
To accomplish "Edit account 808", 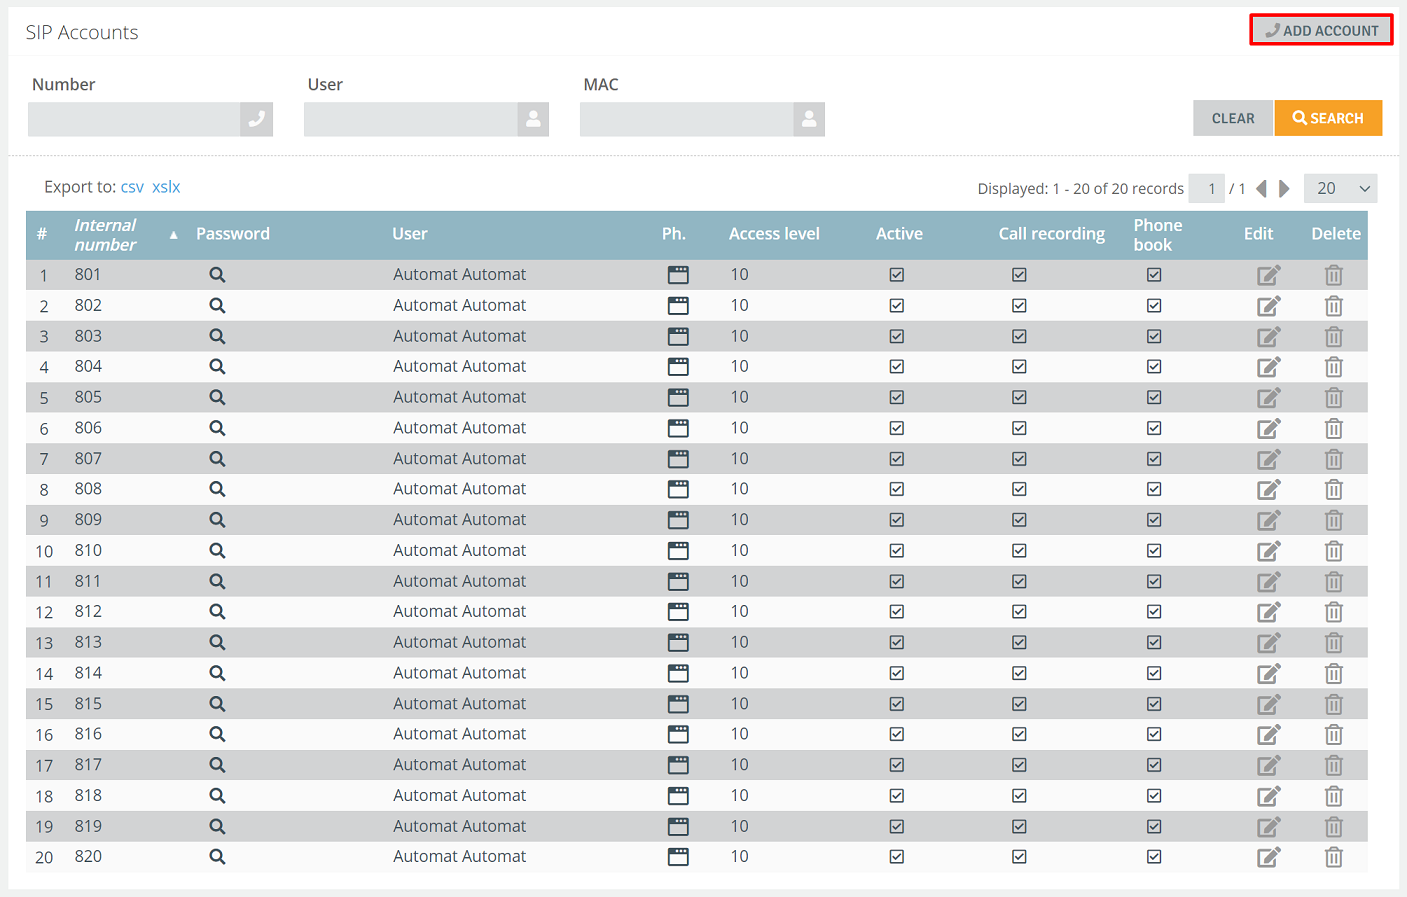I will (1269, 489).
